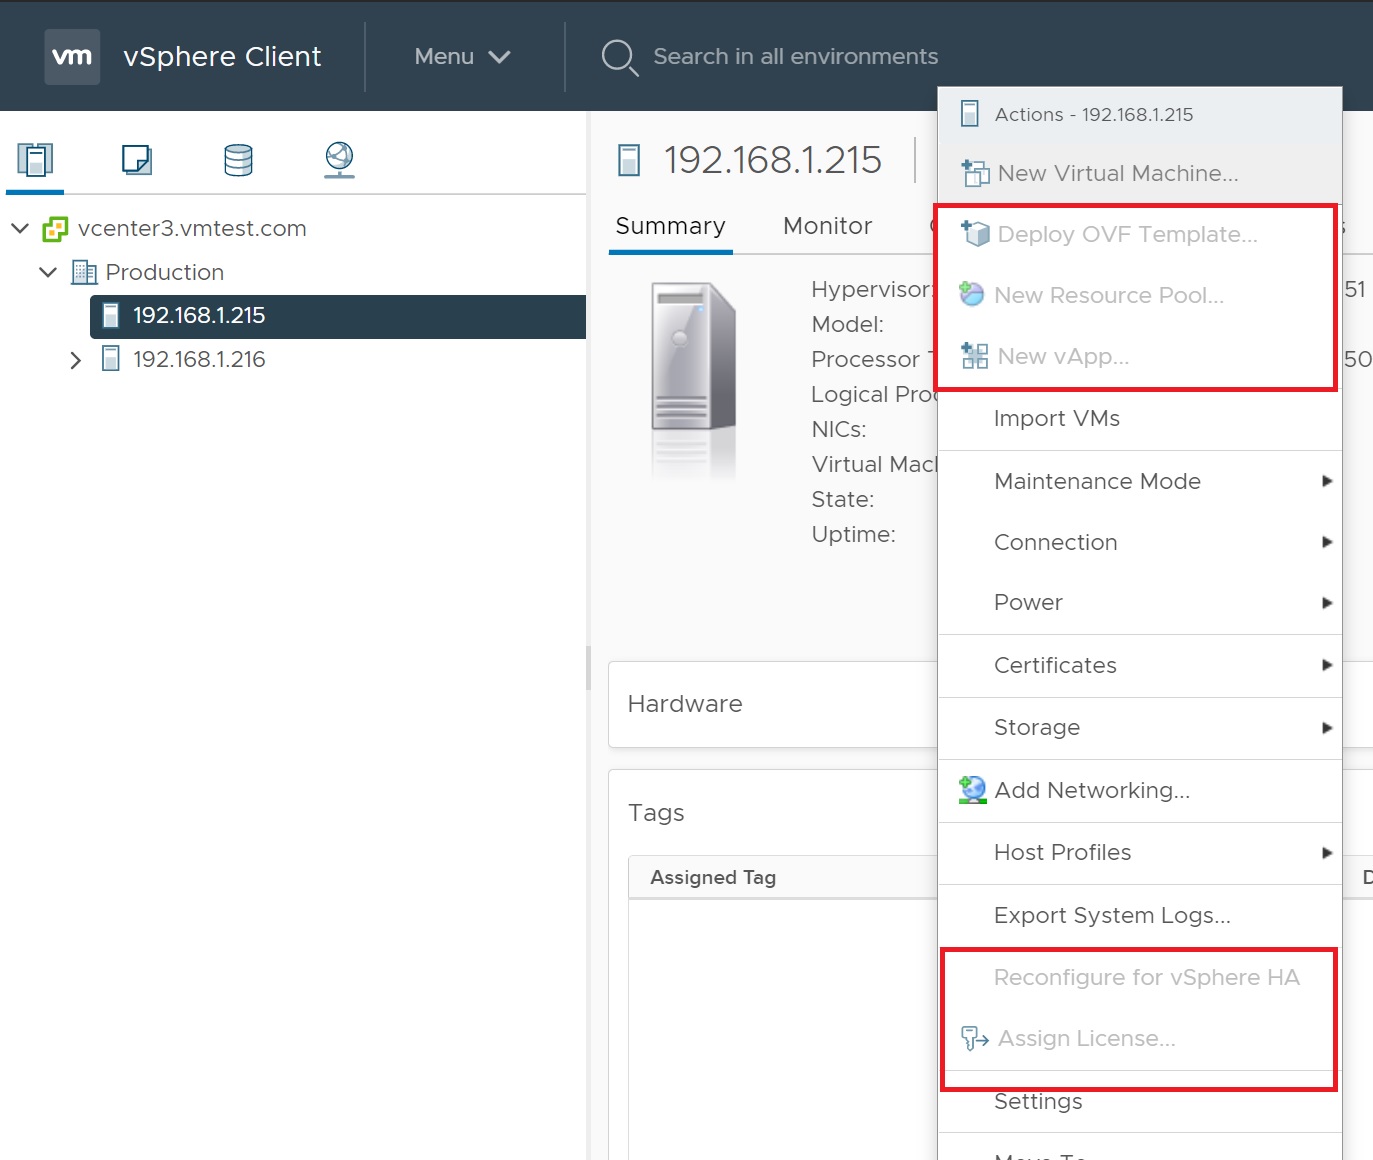
Task: Click in the Search in all environments field
Action: point(796,57)
